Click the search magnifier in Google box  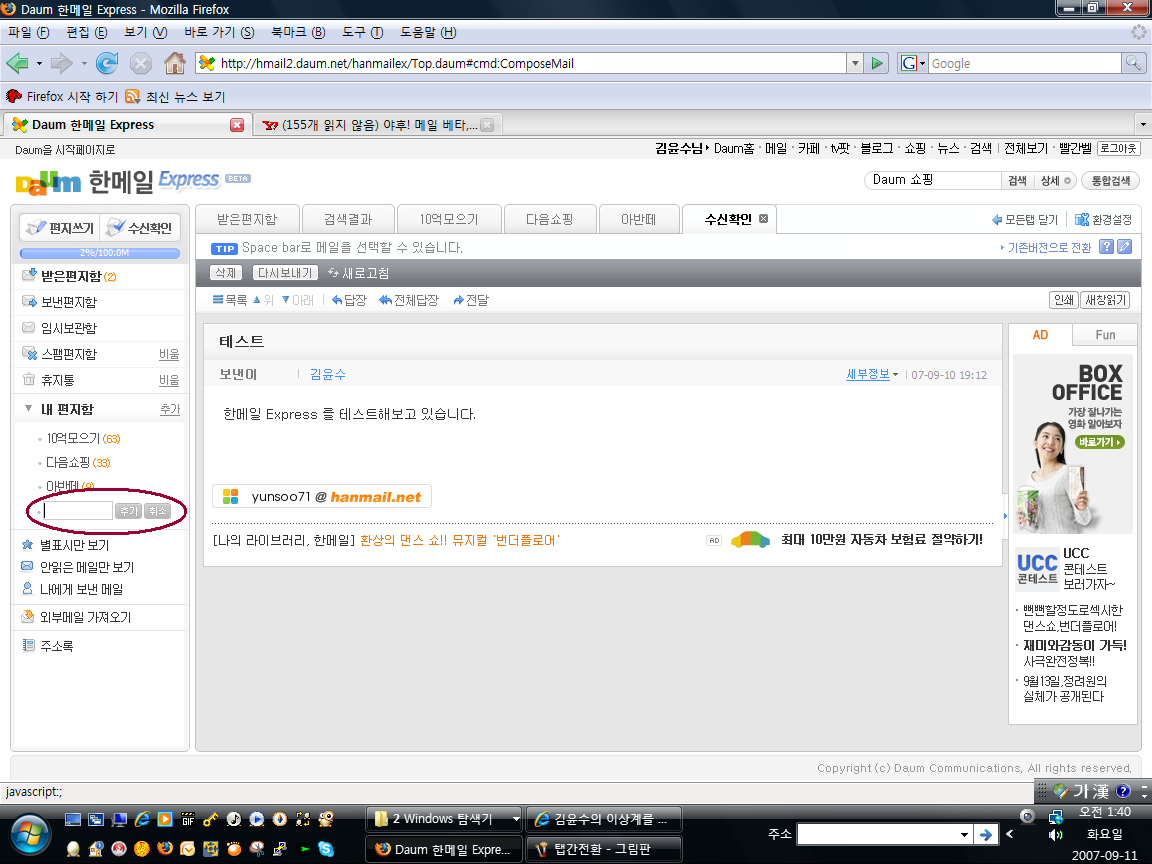1134,63
